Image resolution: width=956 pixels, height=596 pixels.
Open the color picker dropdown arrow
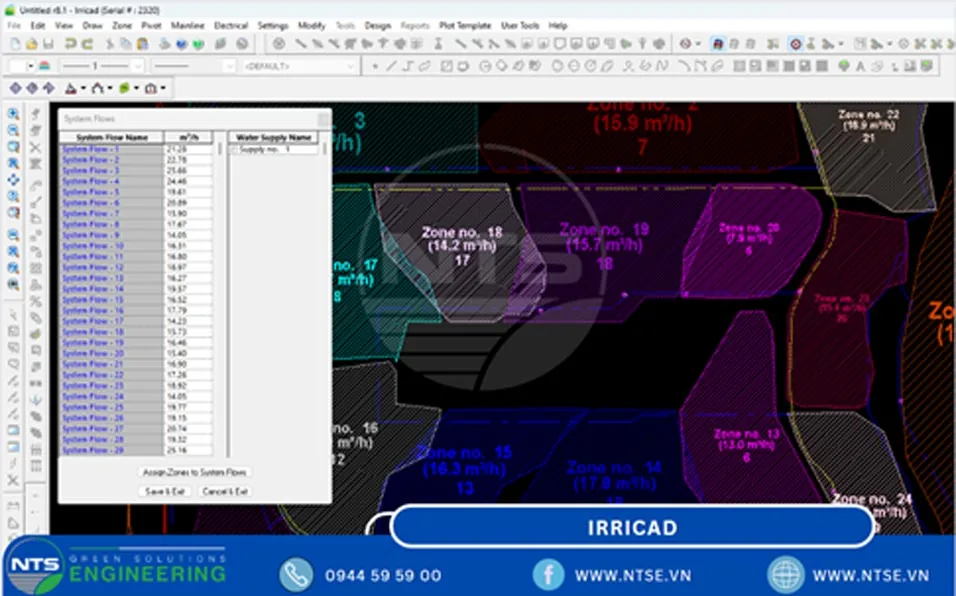pos(30,66)
